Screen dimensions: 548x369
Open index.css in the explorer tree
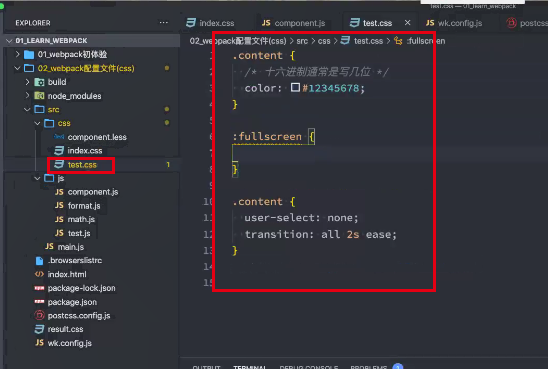point(85,151)
